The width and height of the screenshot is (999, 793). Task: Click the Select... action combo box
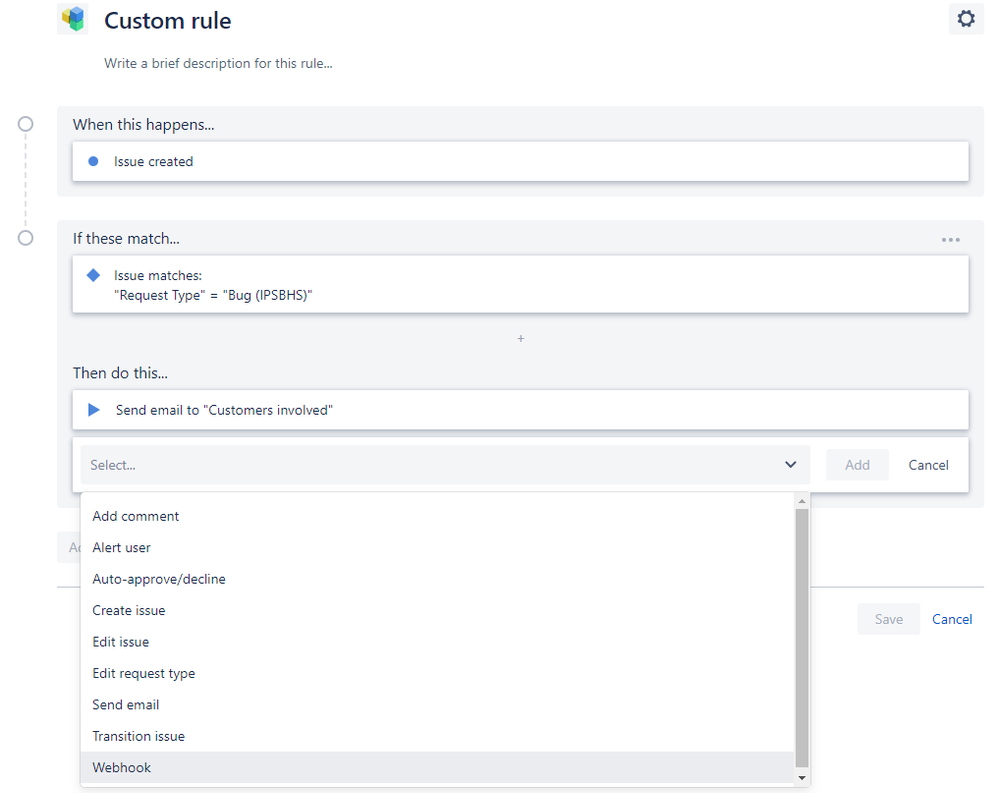(x=445, y=464)
